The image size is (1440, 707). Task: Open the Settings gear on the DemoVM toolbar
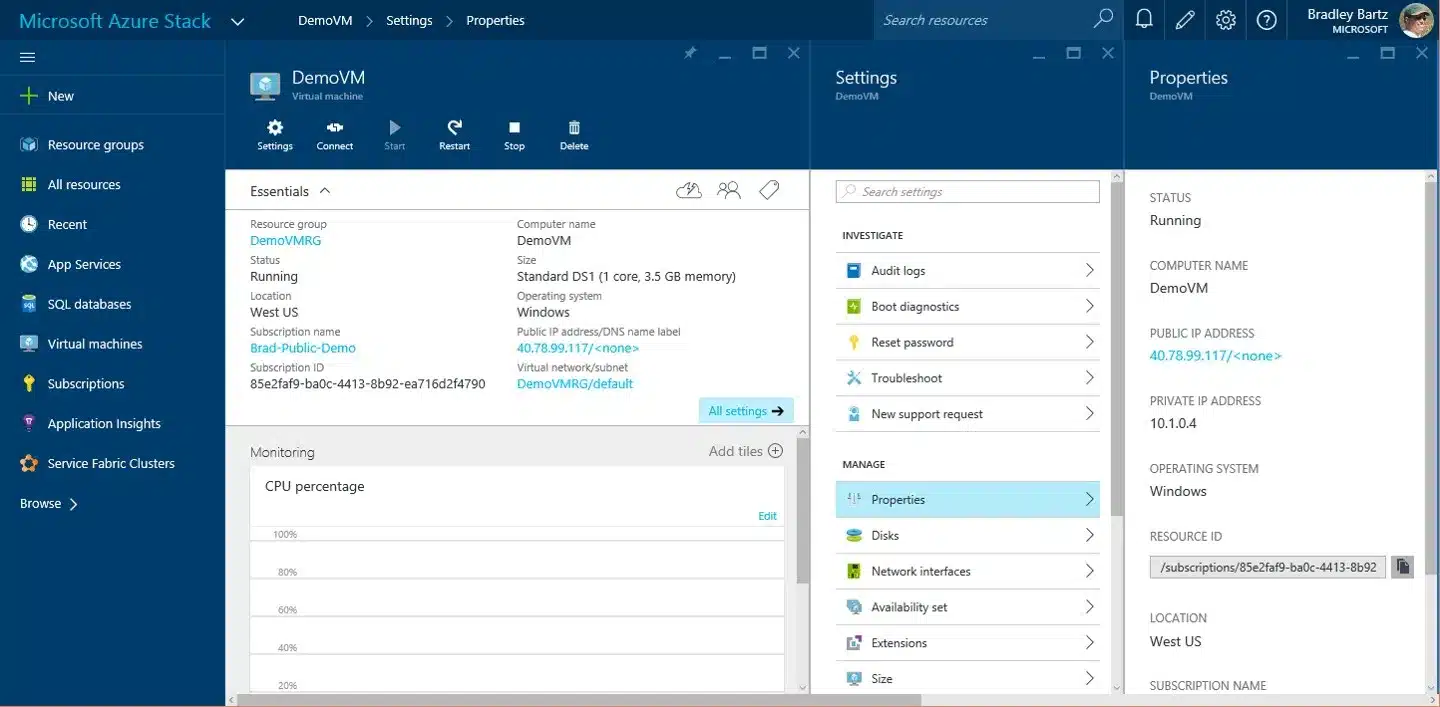[274, 135]
